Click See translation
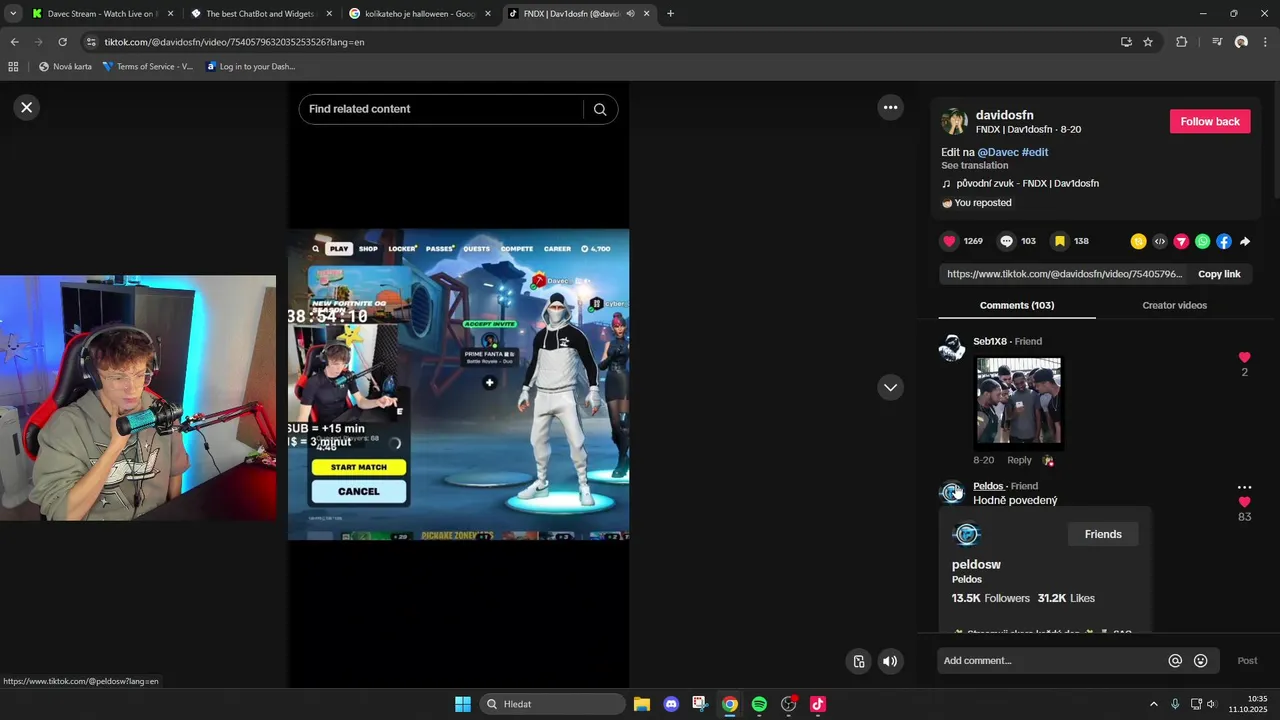 [x=974, y=165]
